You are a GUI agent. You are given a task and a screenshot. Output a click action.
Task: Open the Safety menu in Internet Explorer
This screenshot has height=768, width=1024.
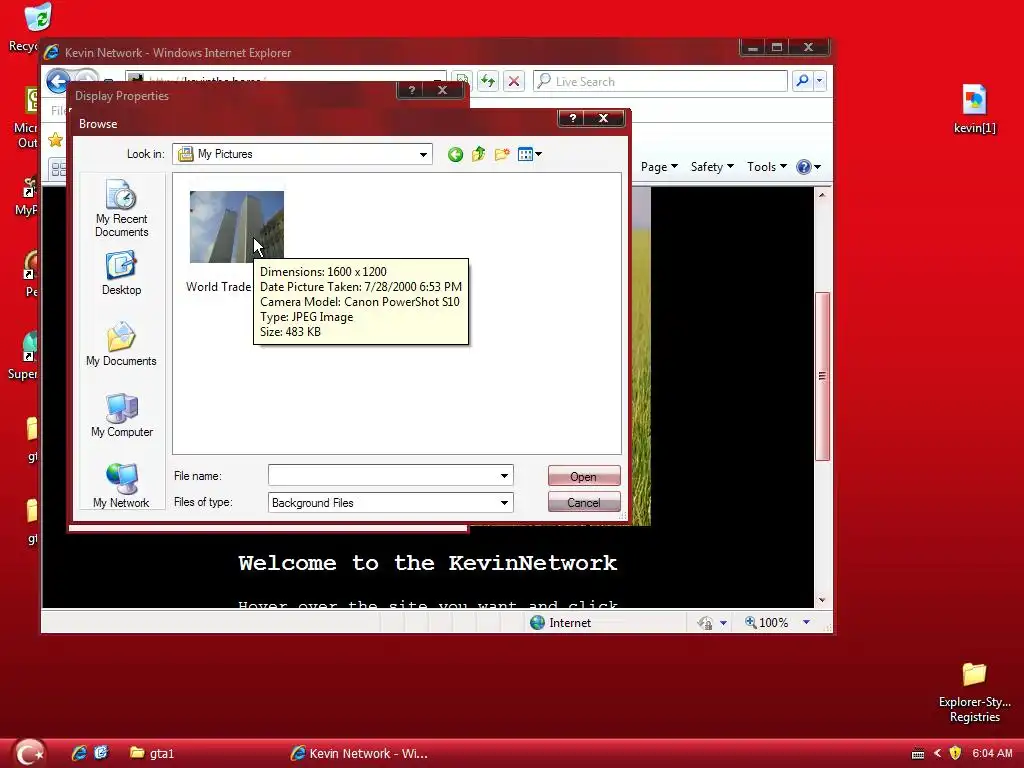coord(712,167)
